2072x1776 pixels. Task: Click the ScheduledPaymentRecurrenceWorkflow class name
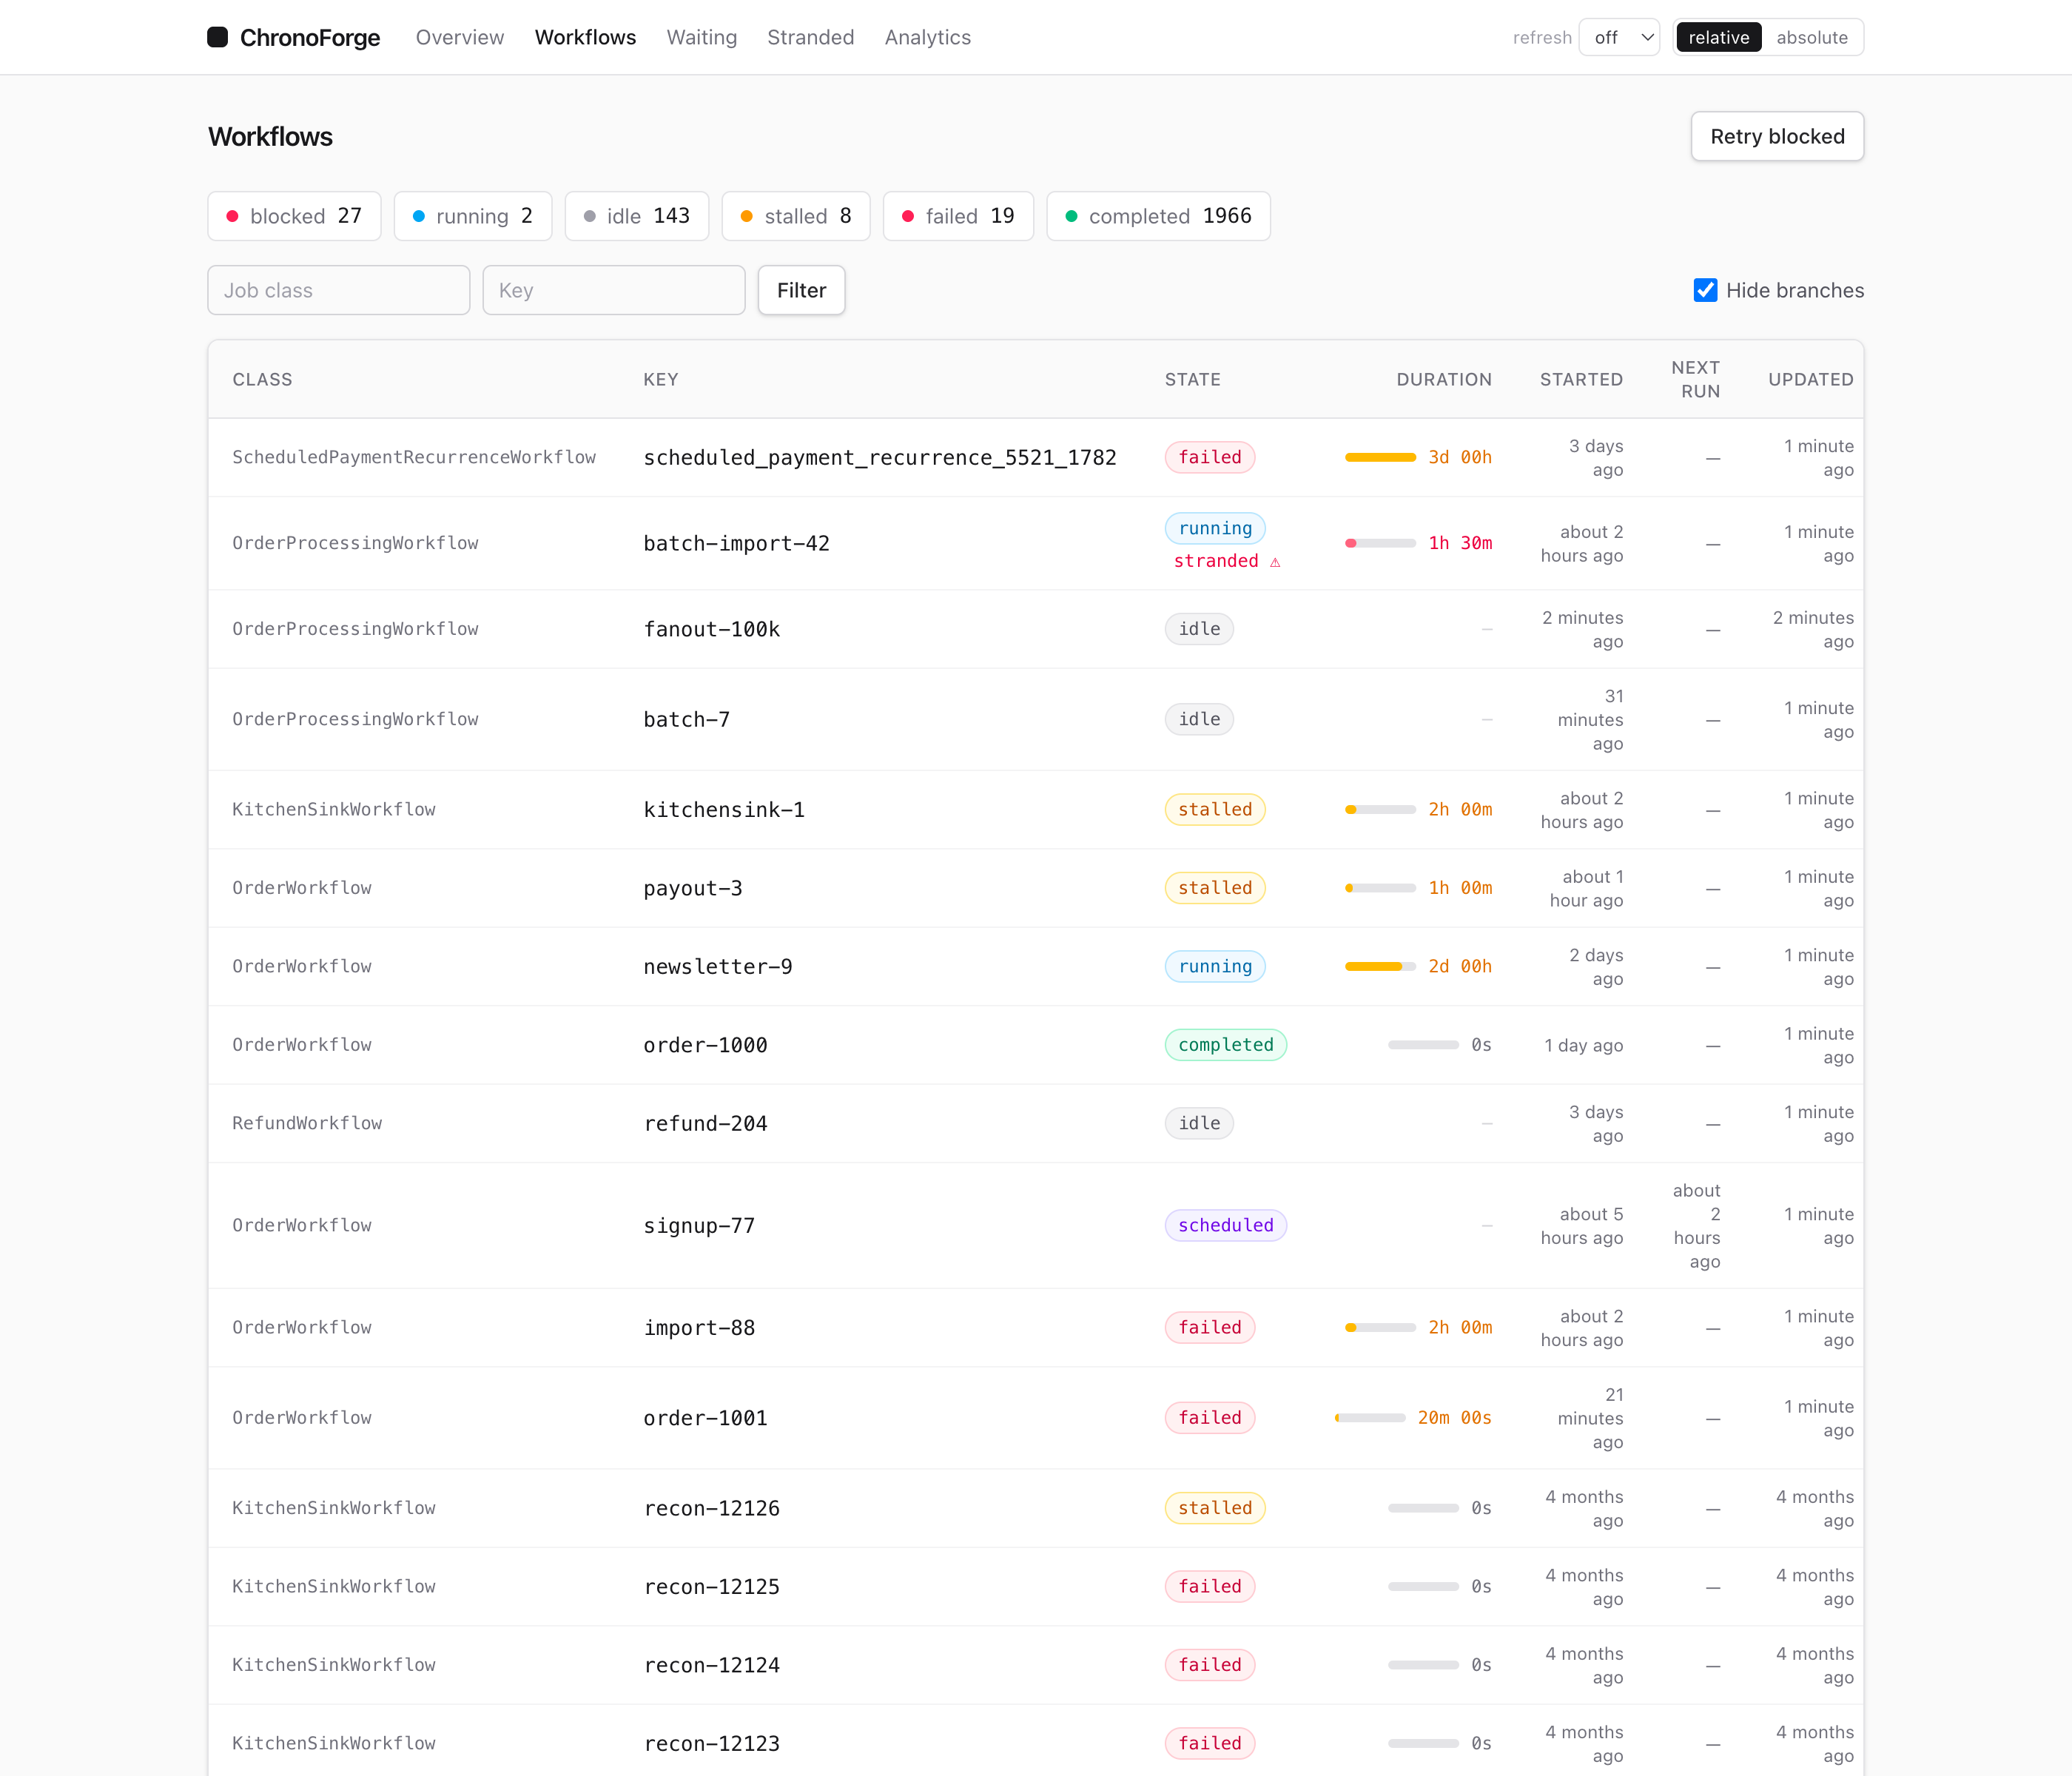coord(414,457)
